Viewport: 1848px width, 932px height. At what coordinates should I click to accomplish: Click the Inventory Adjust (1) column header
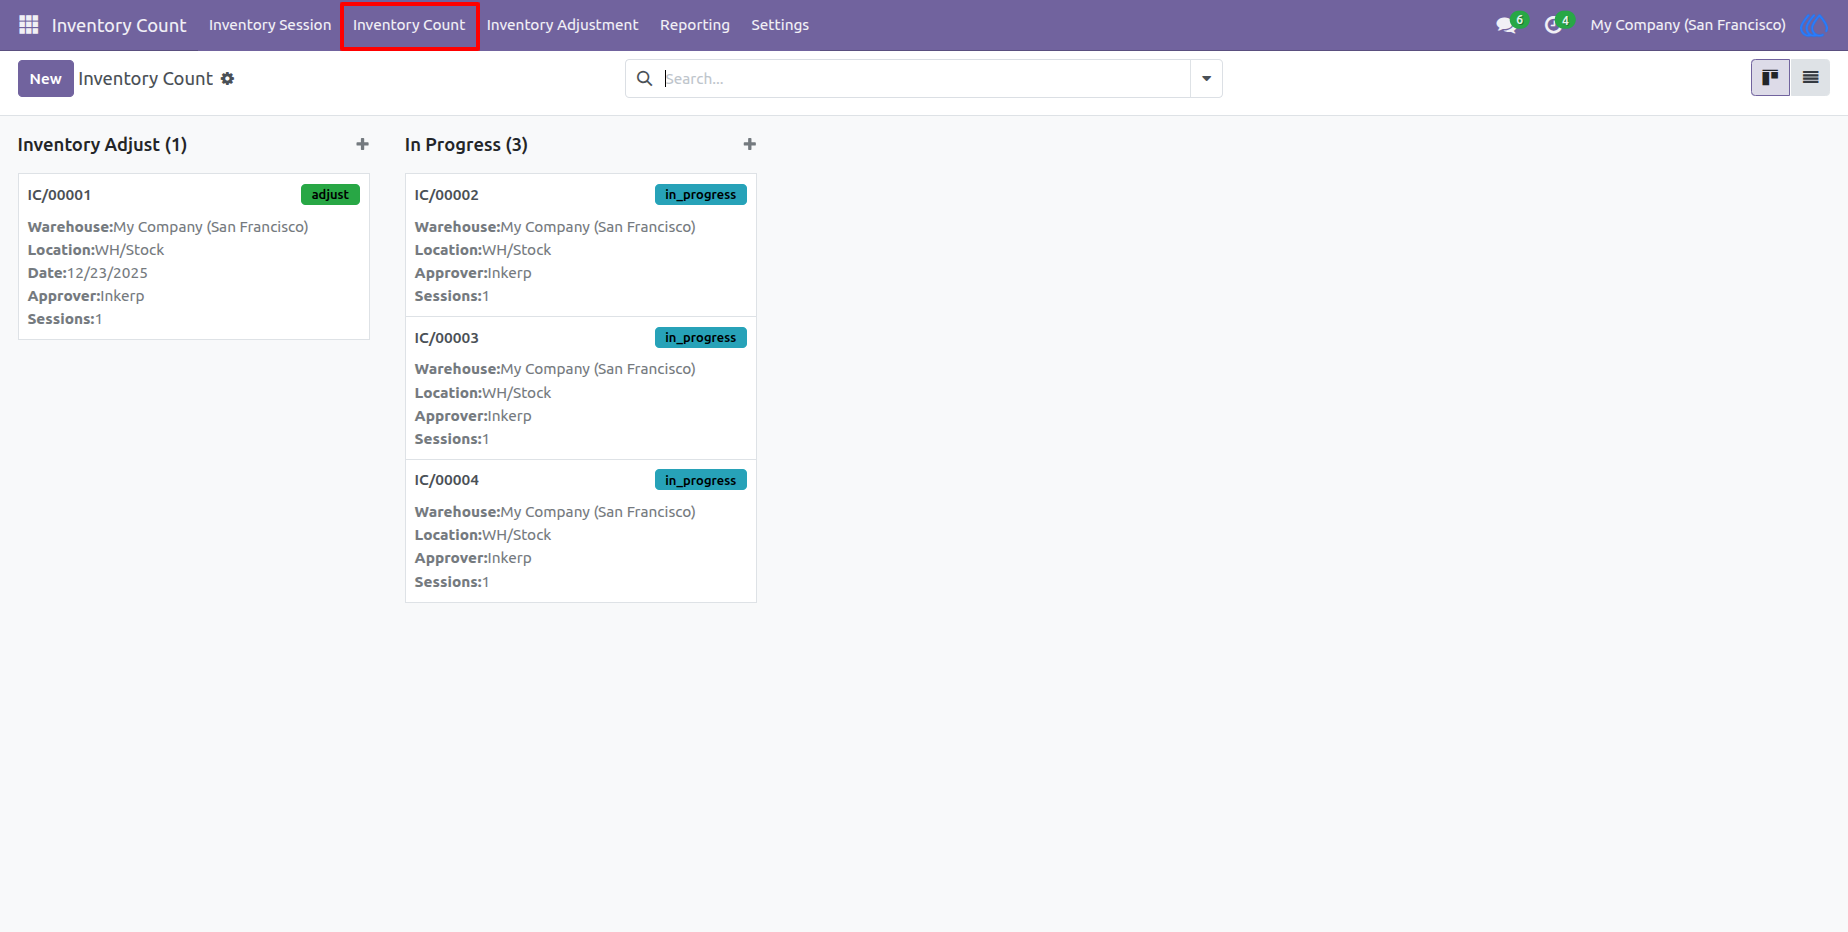[102, 144]
